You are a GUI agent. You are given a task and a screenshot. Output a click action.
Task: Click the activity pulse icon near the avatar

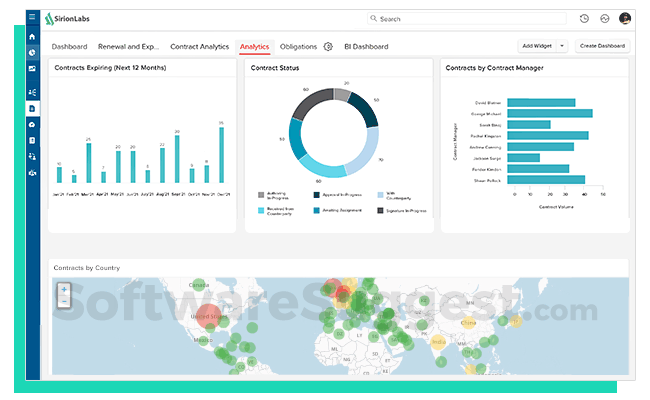[604, 18]
